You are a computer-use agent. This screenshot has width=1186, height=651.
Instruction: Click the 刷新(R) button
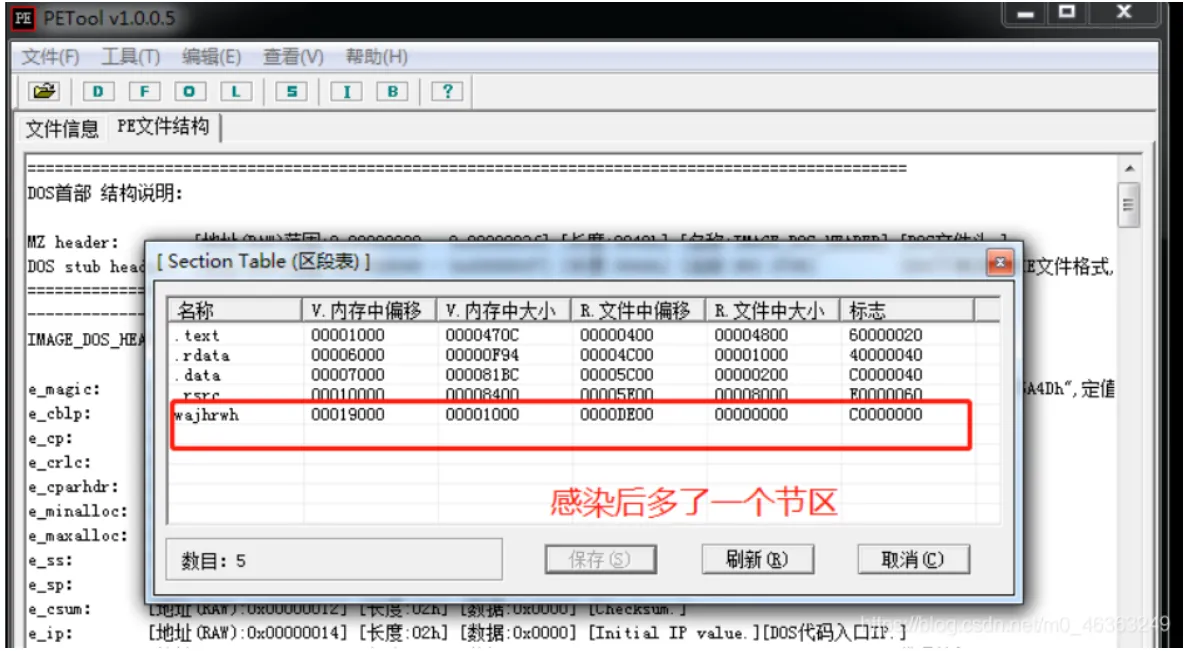point(756,560)
